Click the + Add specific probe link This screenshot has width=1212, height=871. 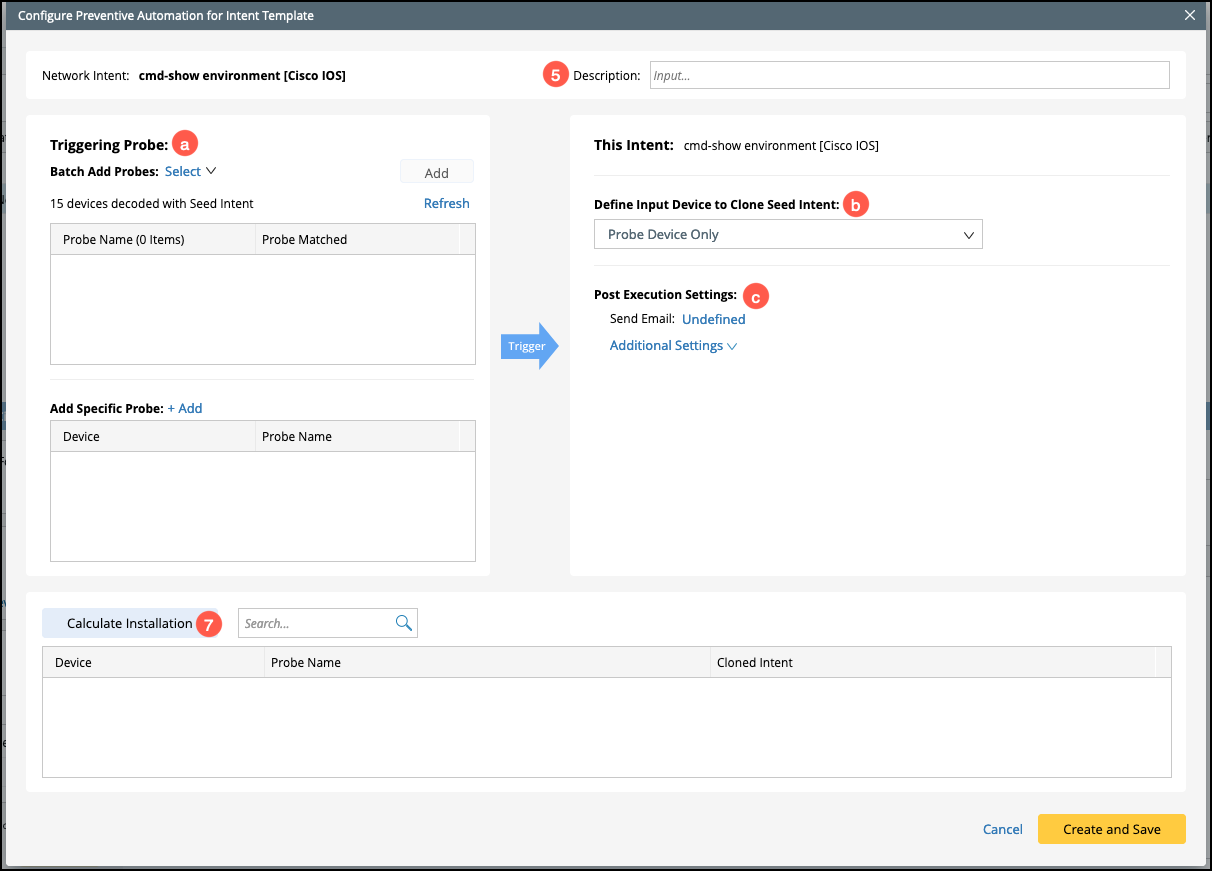(185, 408)
